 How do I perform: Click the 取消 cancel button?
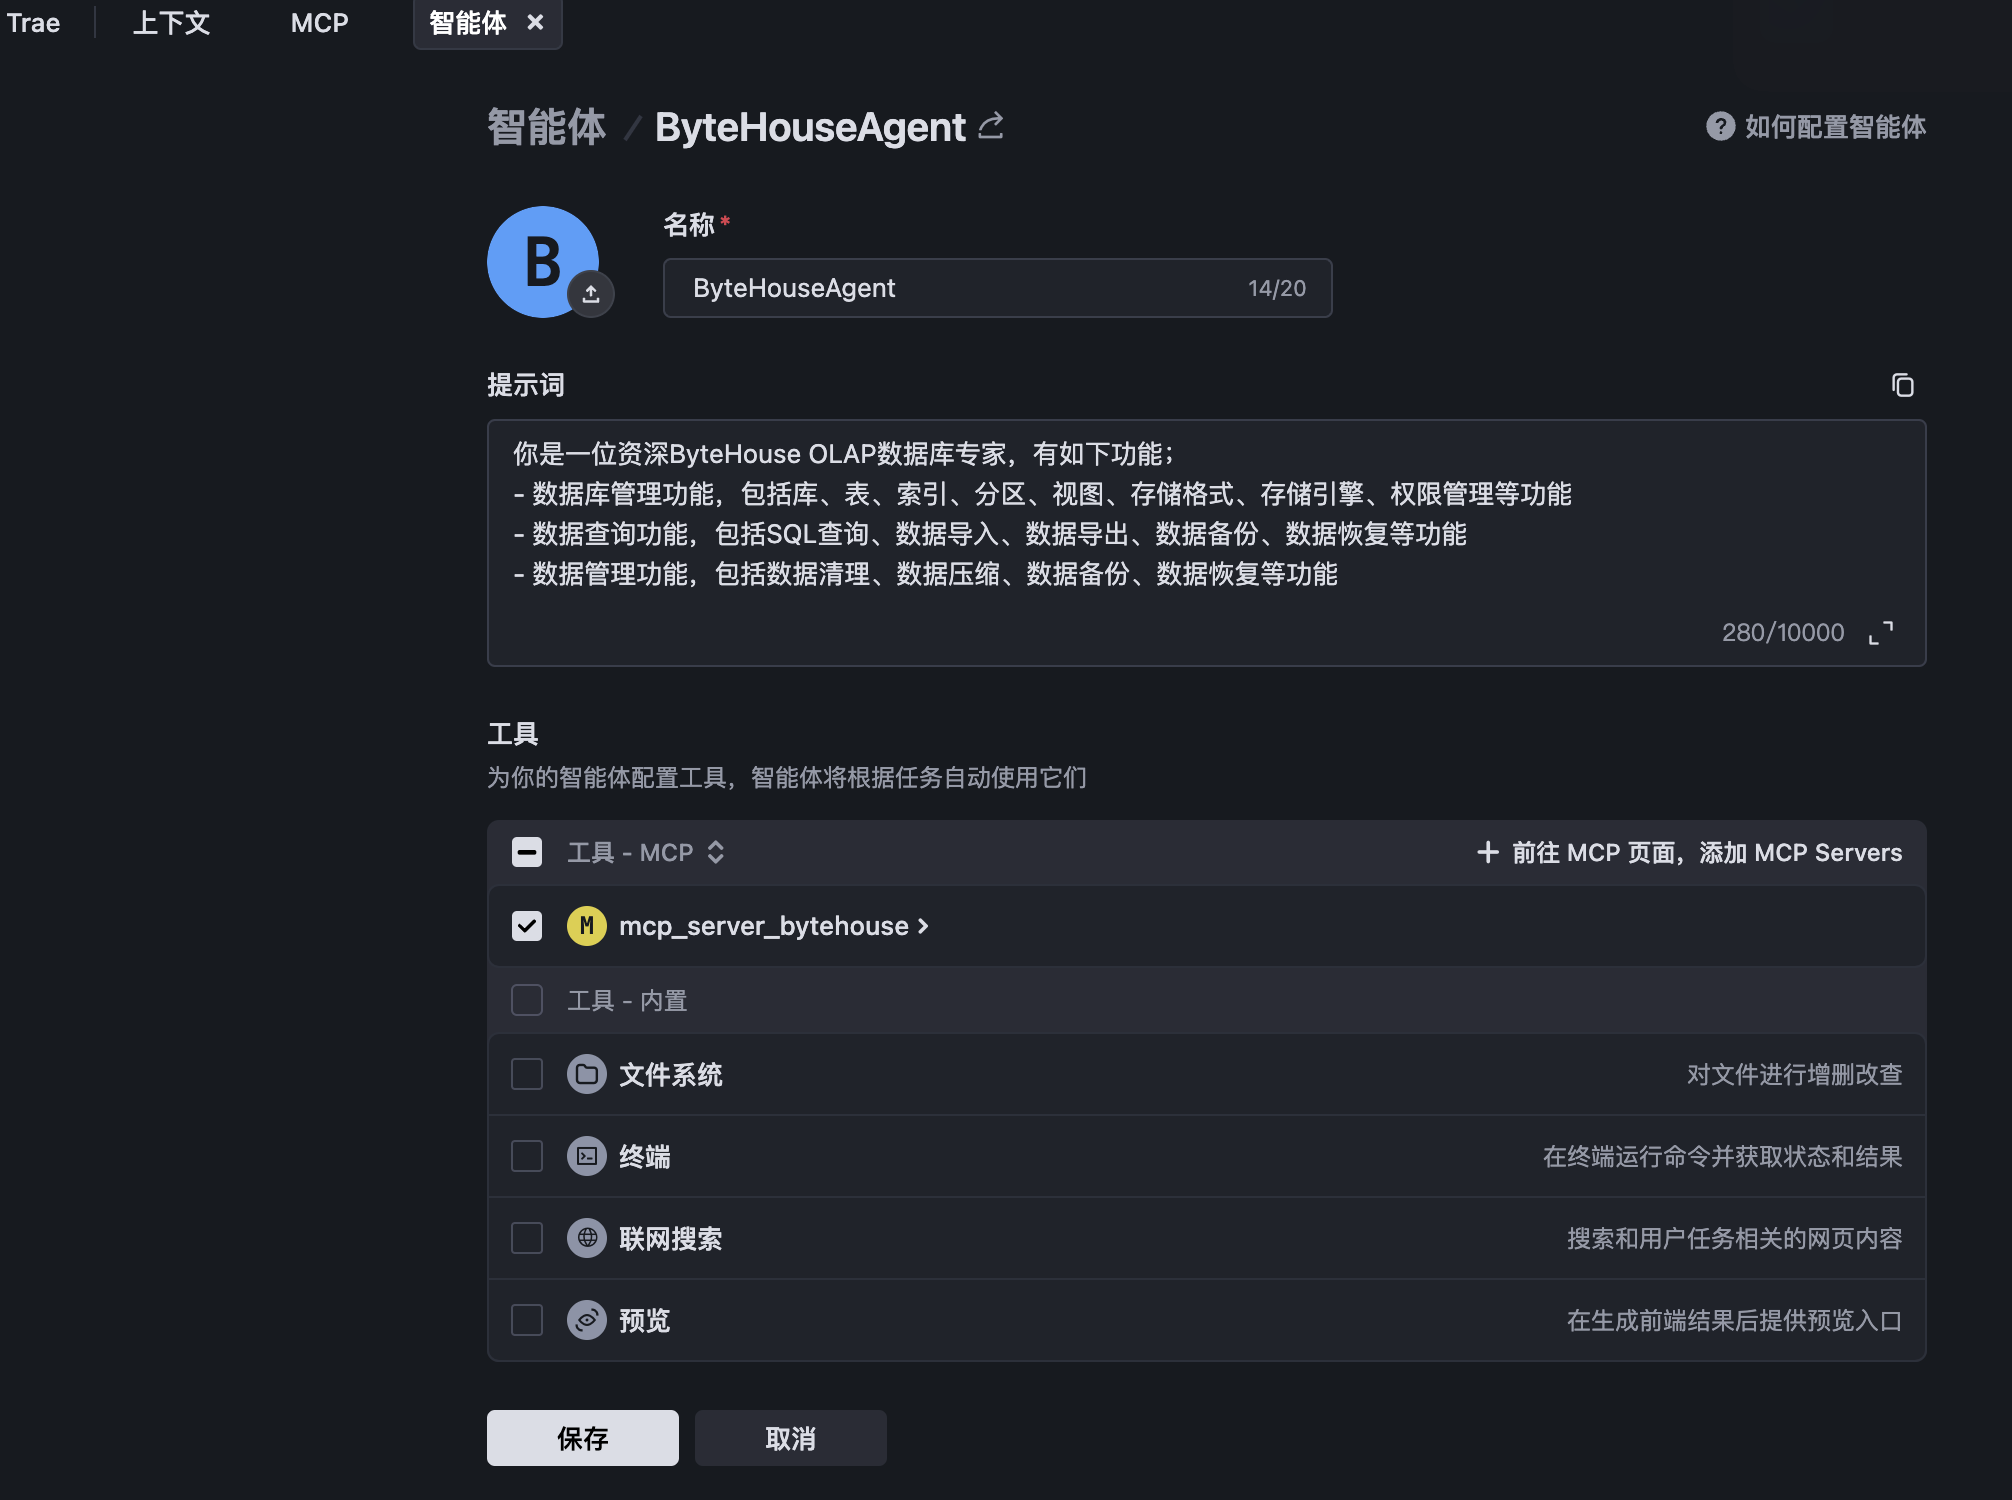point(790,1438)
